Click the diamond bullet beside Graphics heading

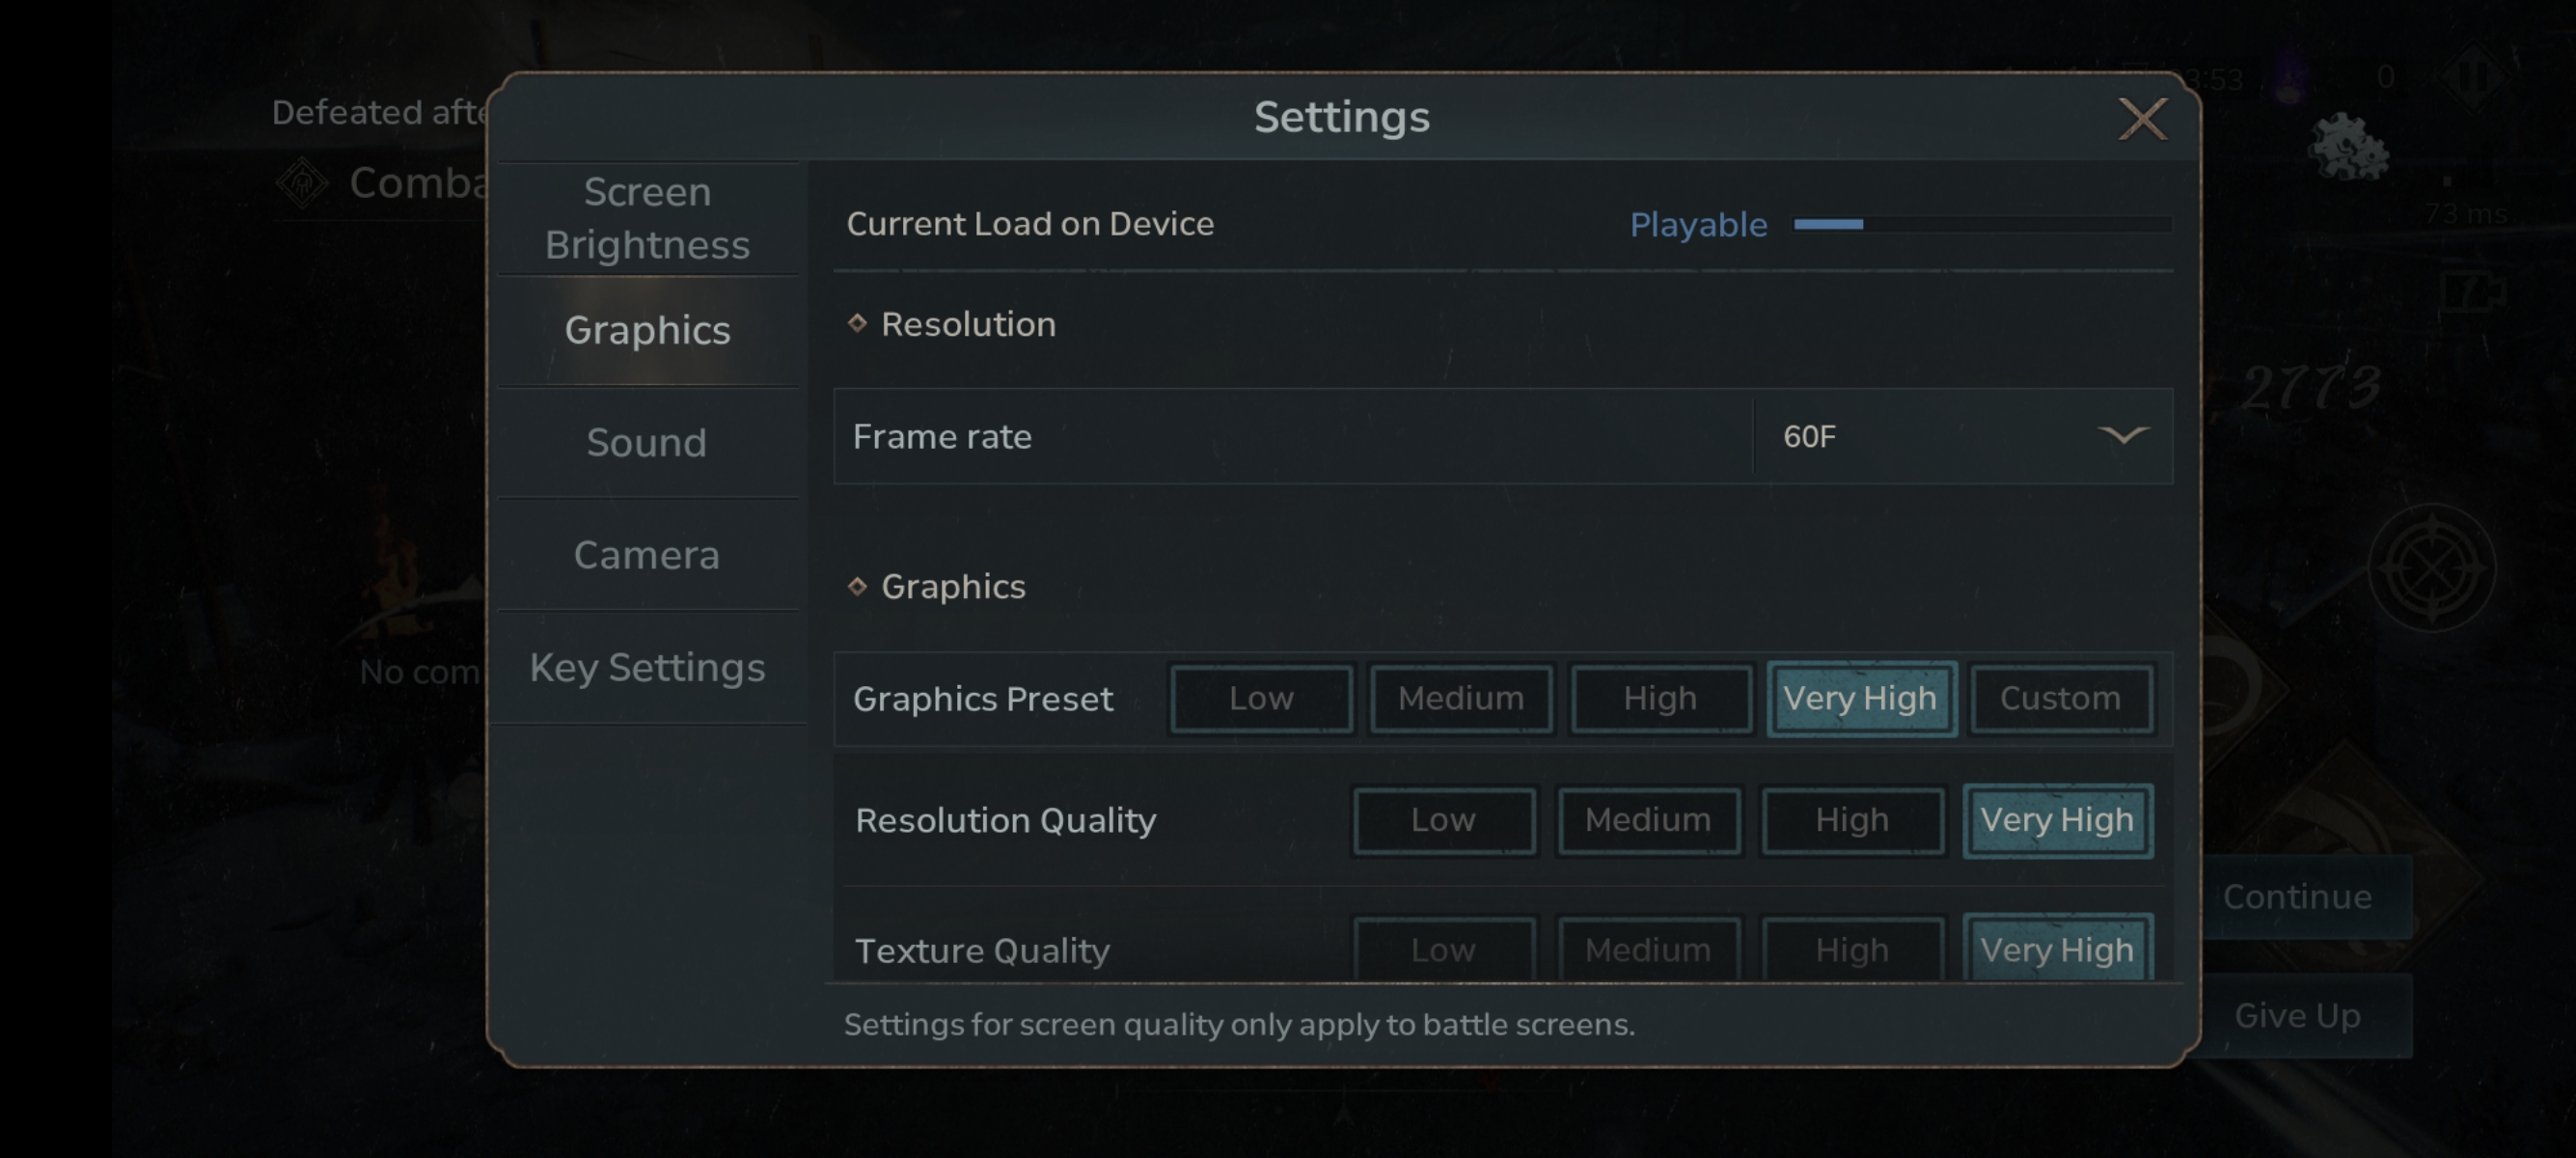[857, 586]
